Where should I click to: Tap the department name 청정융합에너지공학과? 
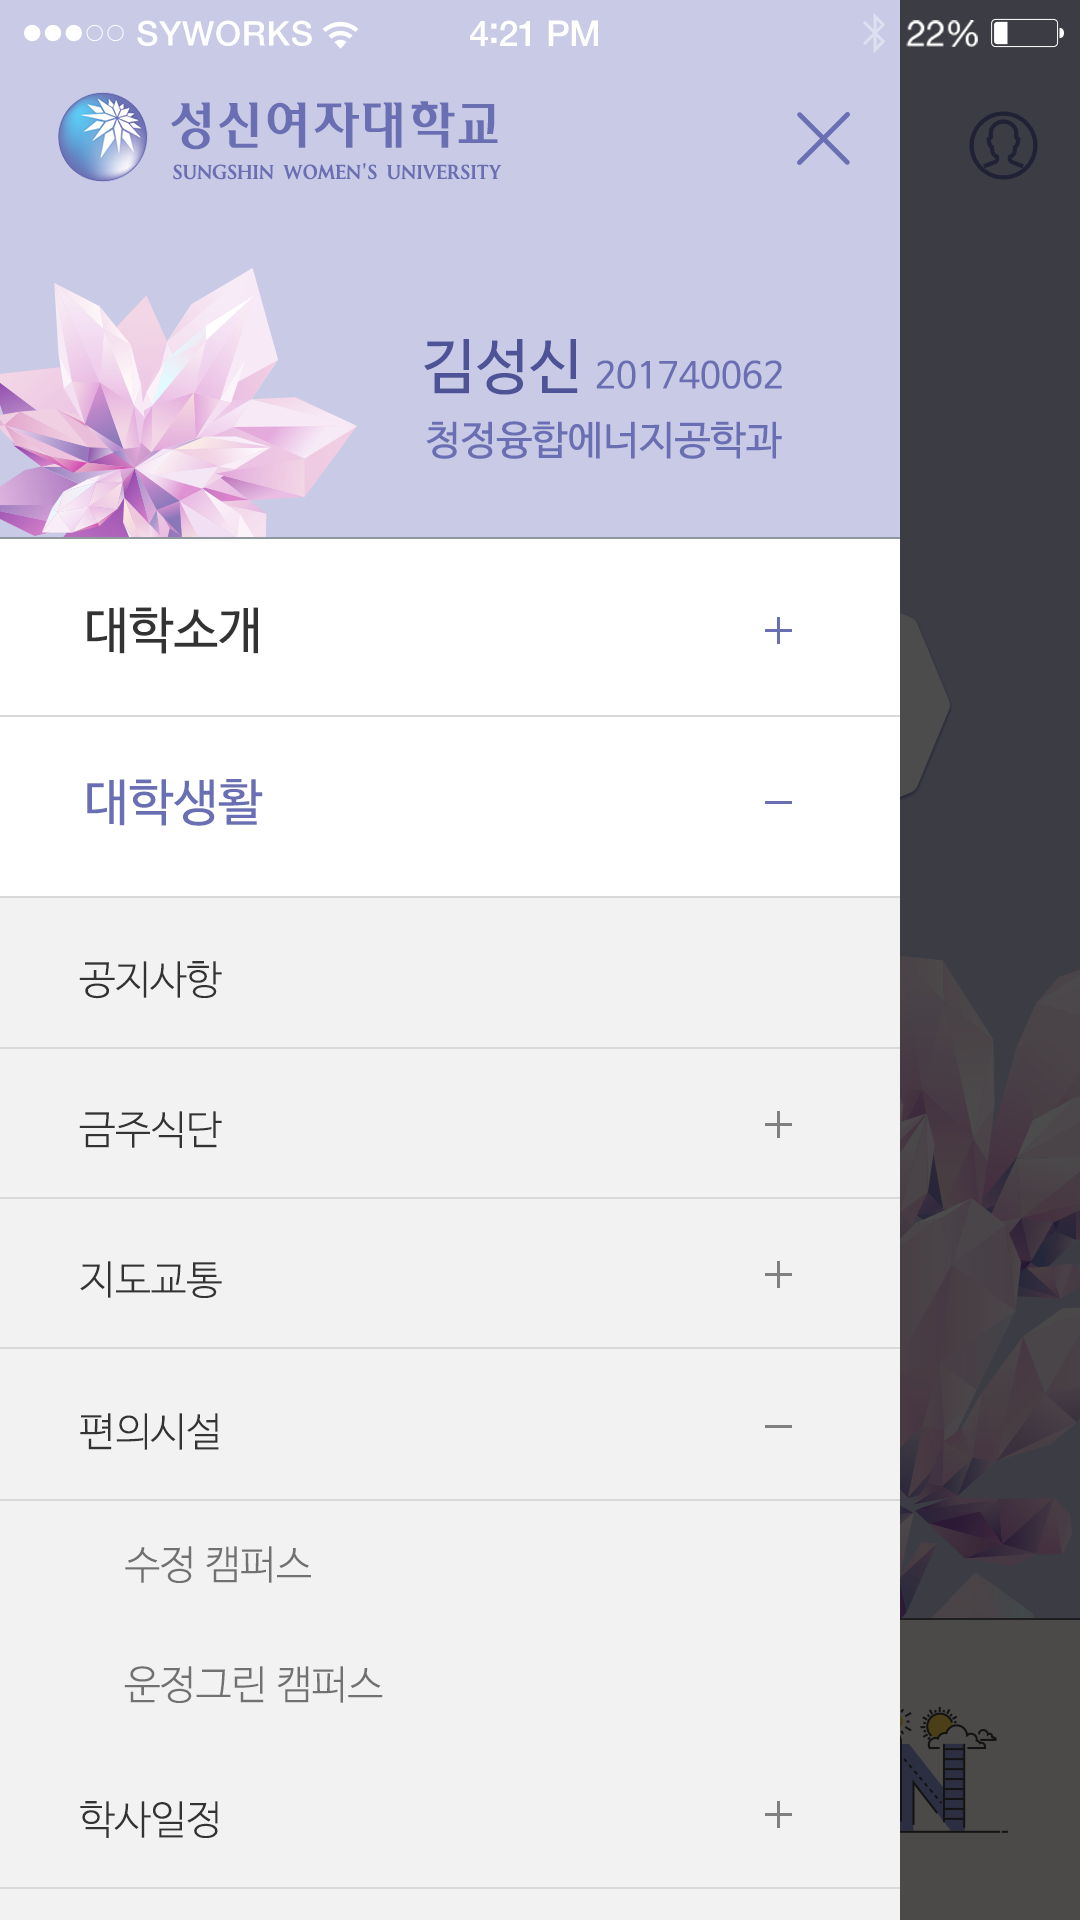(x=603, y=440)
